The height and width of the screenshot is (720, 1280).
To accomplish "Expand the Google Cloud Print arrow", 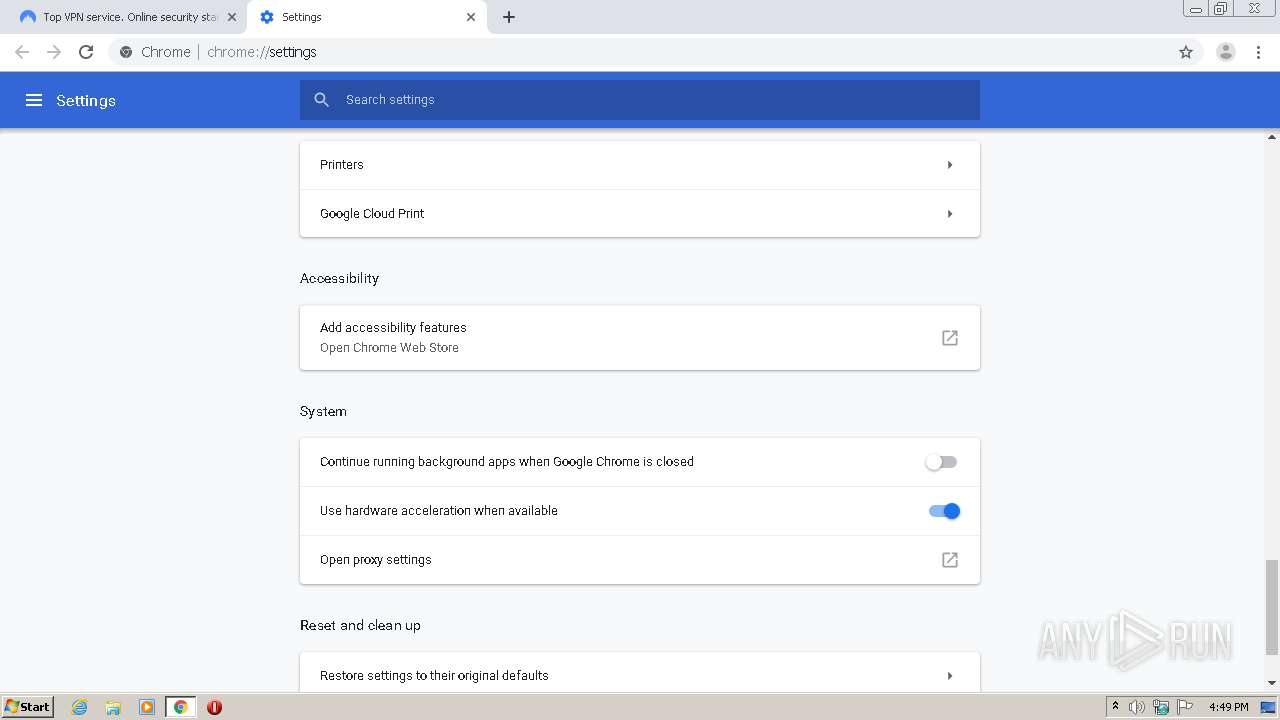I will [x=950, y=214].
